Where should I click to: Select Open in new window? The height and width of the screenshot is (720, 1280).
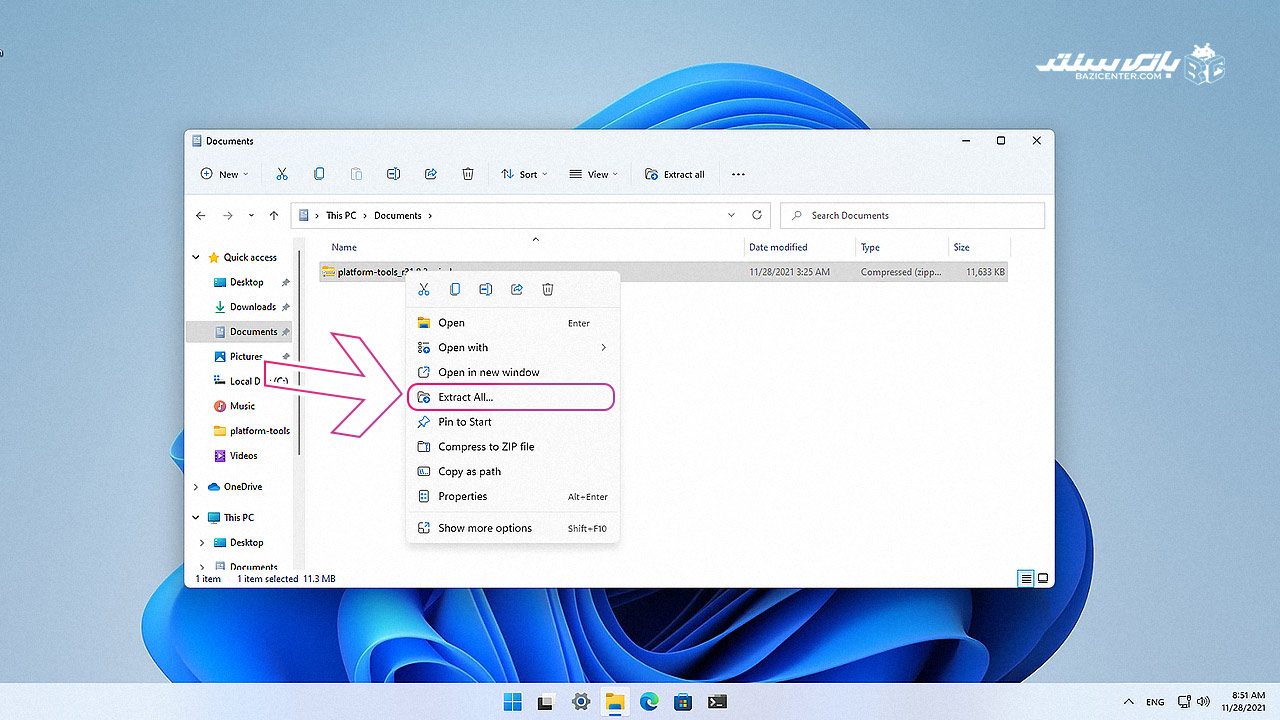pos(513,372)
